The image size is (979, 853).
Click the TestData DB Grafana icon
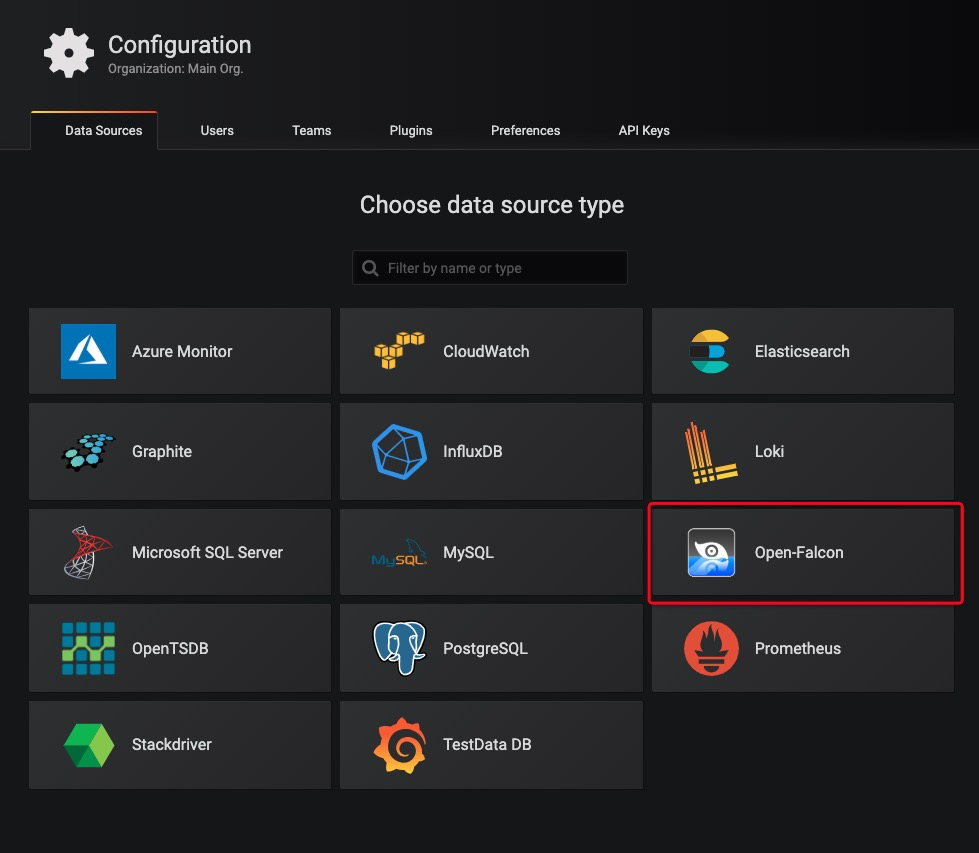click(400, 746)
